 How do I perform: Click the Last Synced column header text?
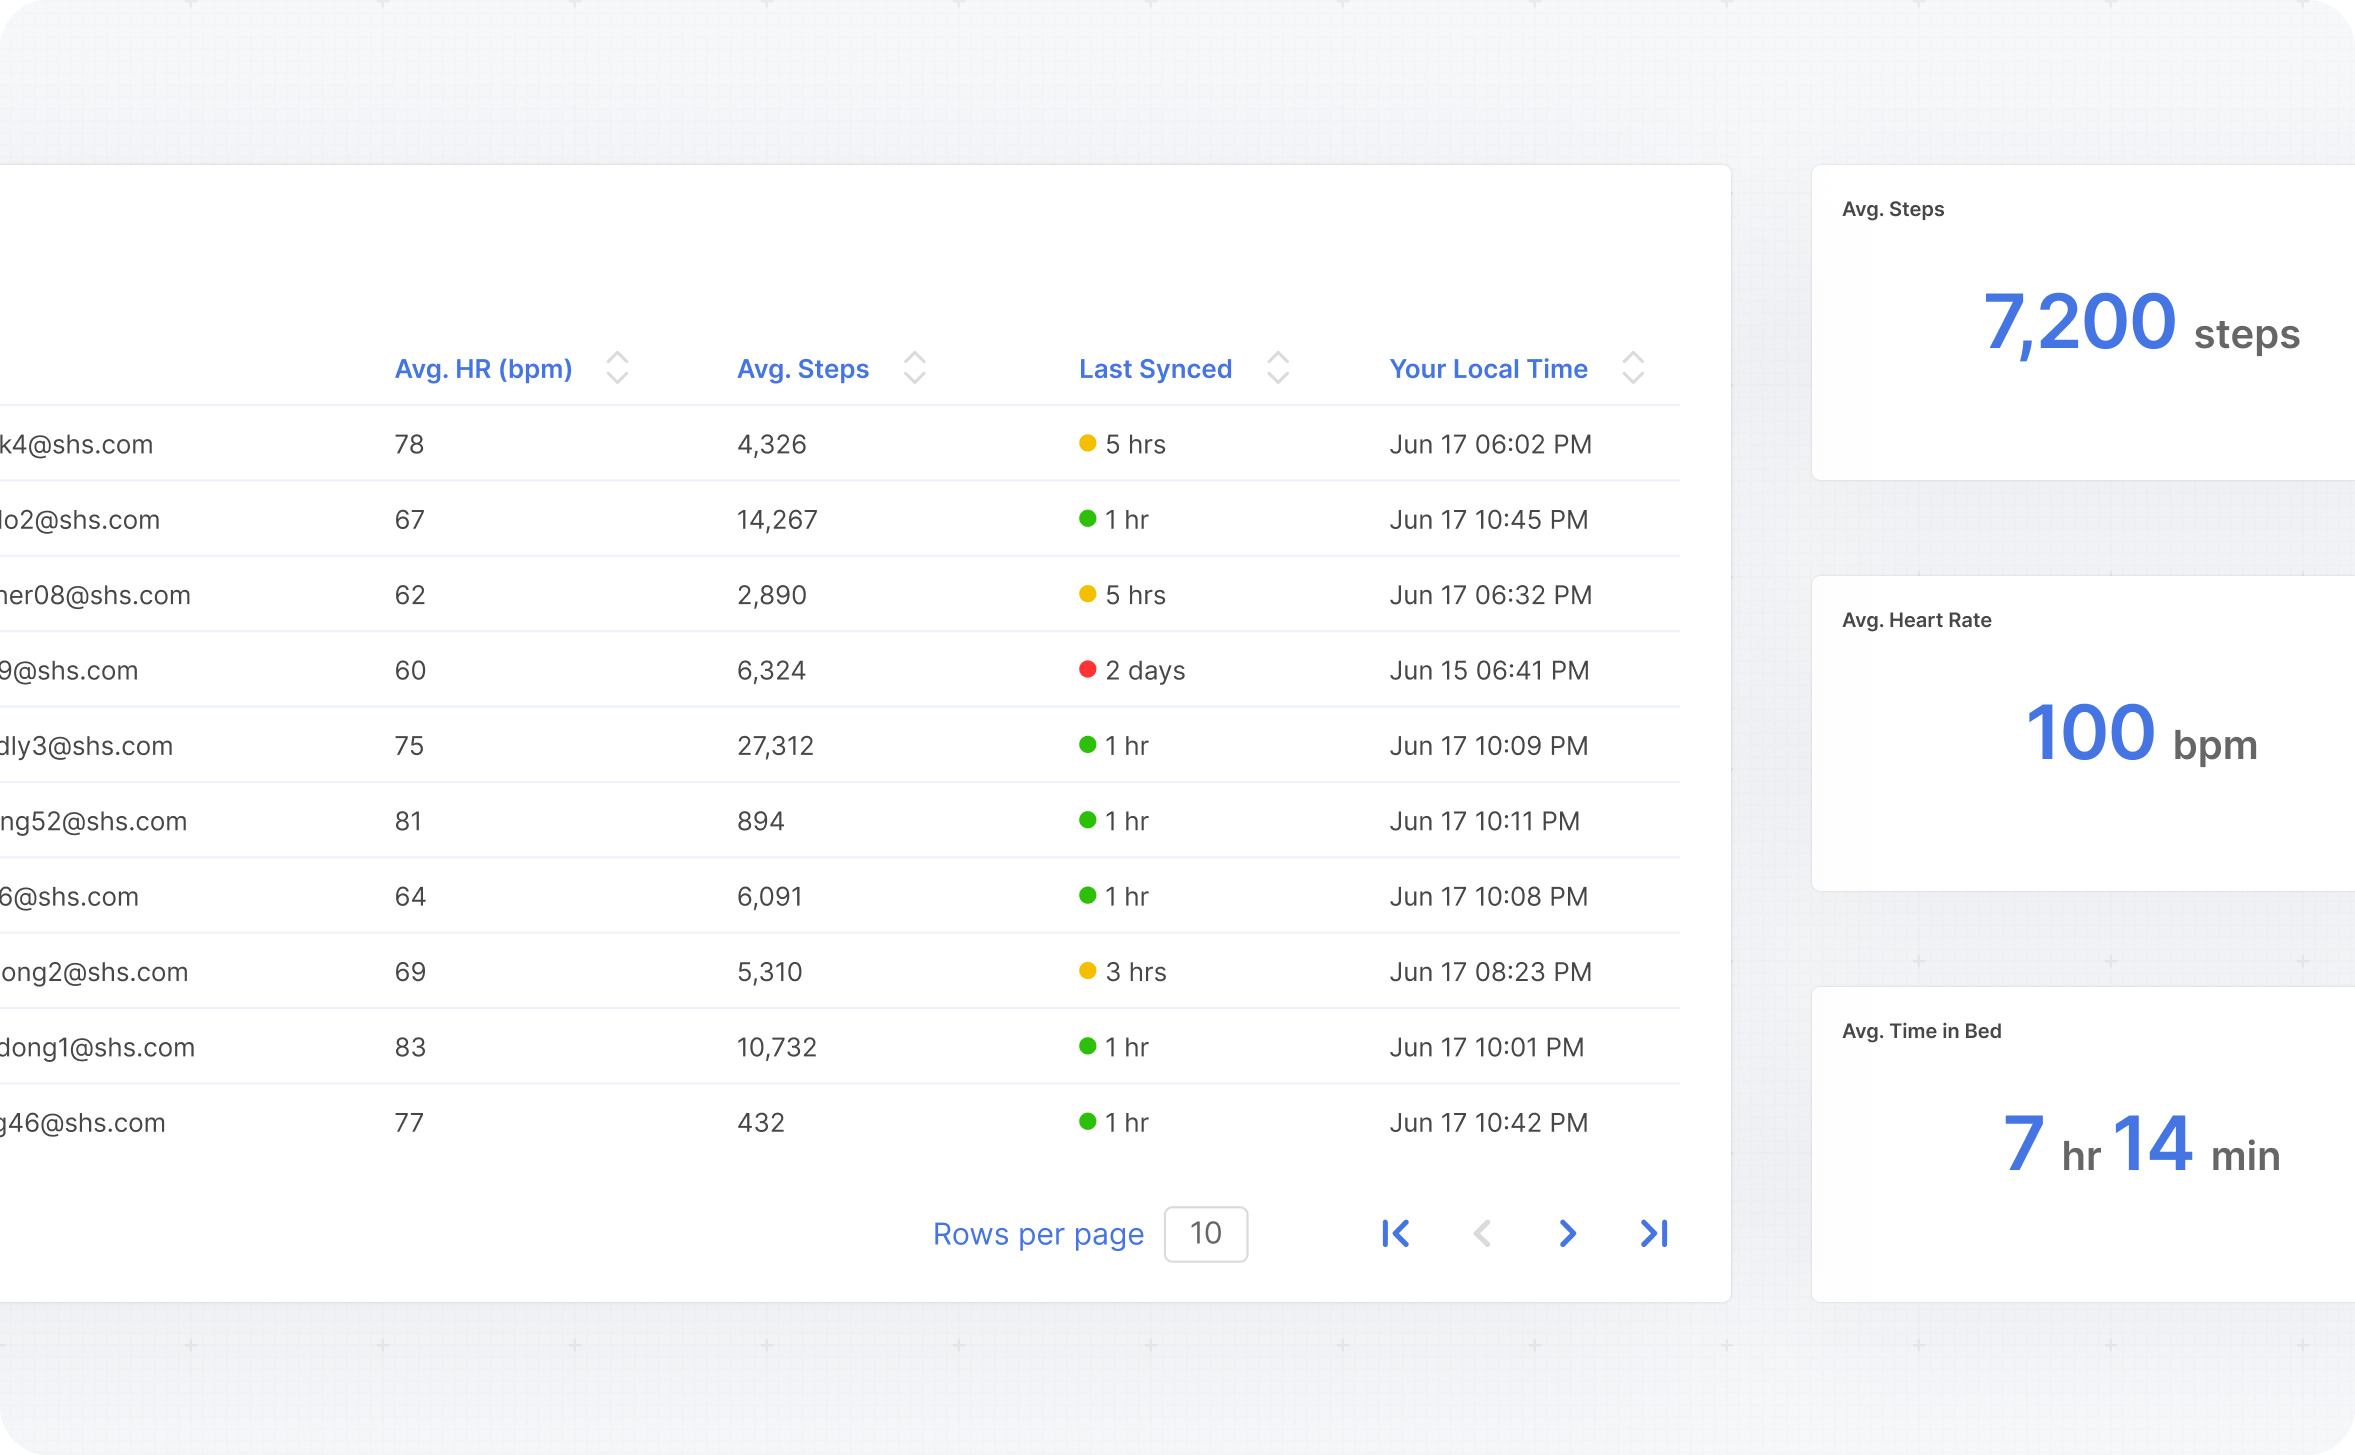coord(1155,369)
